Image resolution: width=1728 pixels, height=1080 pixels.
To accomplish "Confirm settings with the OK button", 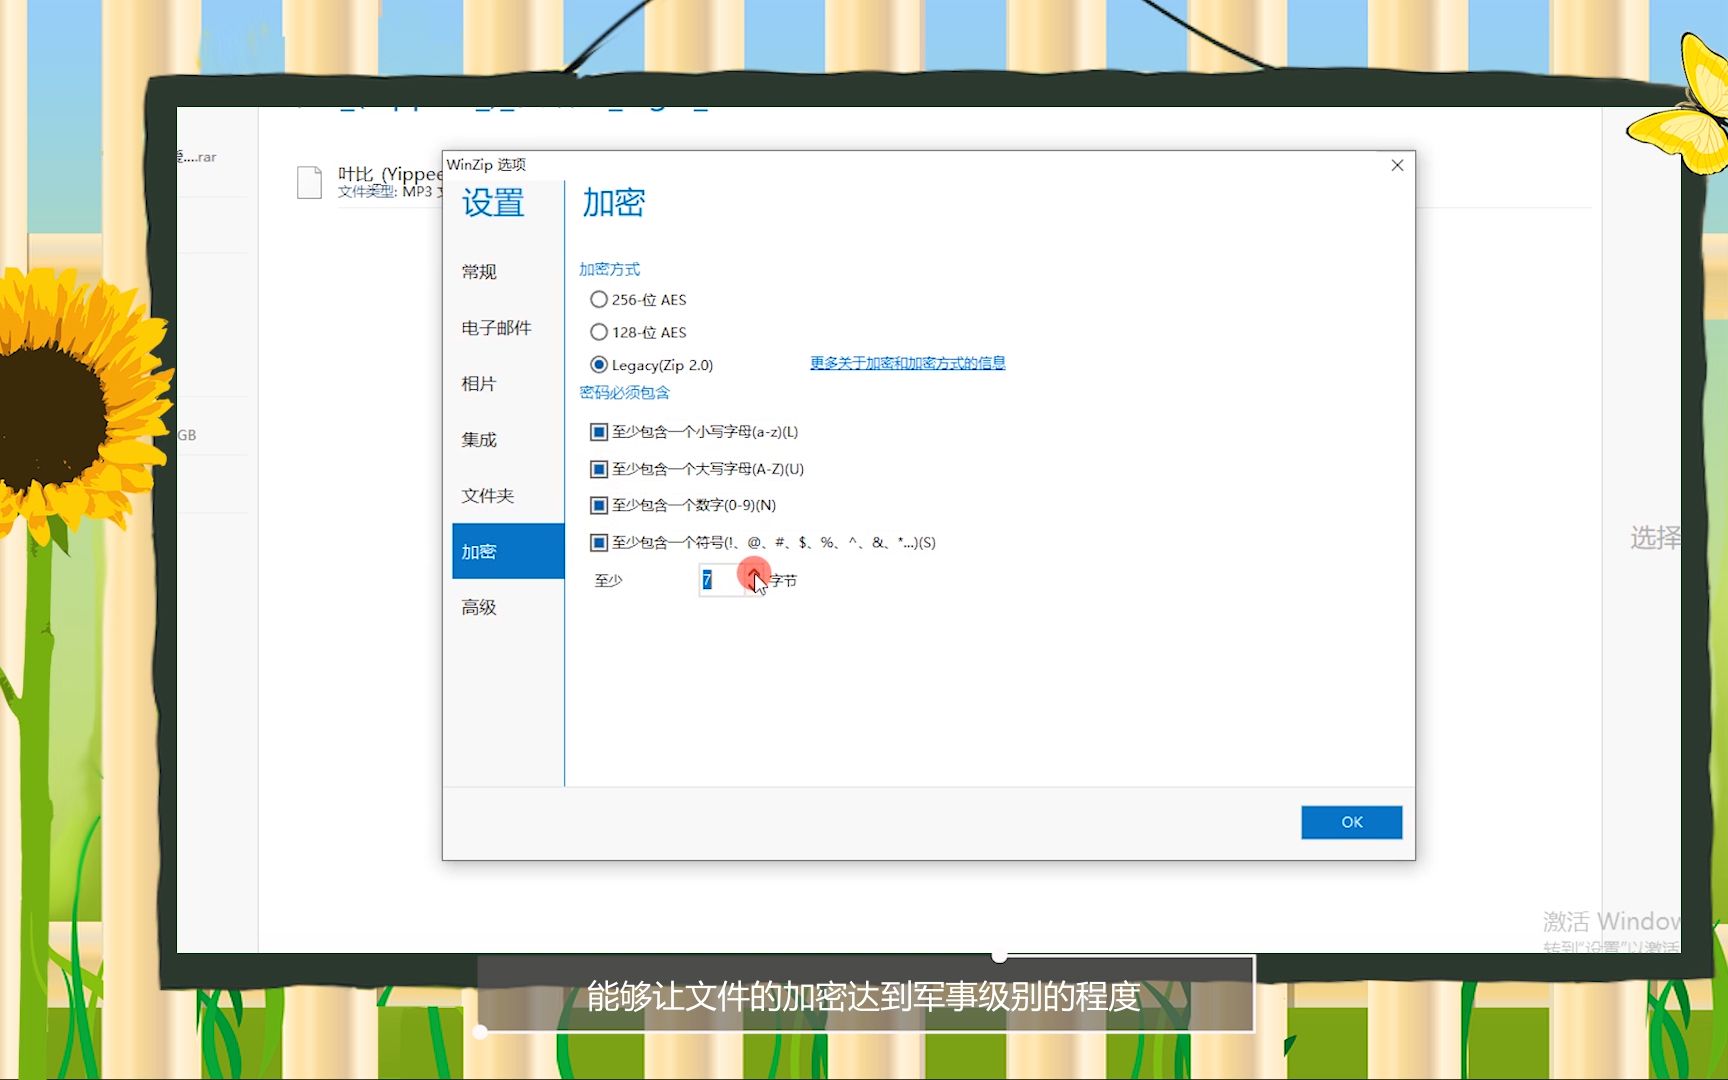I will tap(1351, 822).
